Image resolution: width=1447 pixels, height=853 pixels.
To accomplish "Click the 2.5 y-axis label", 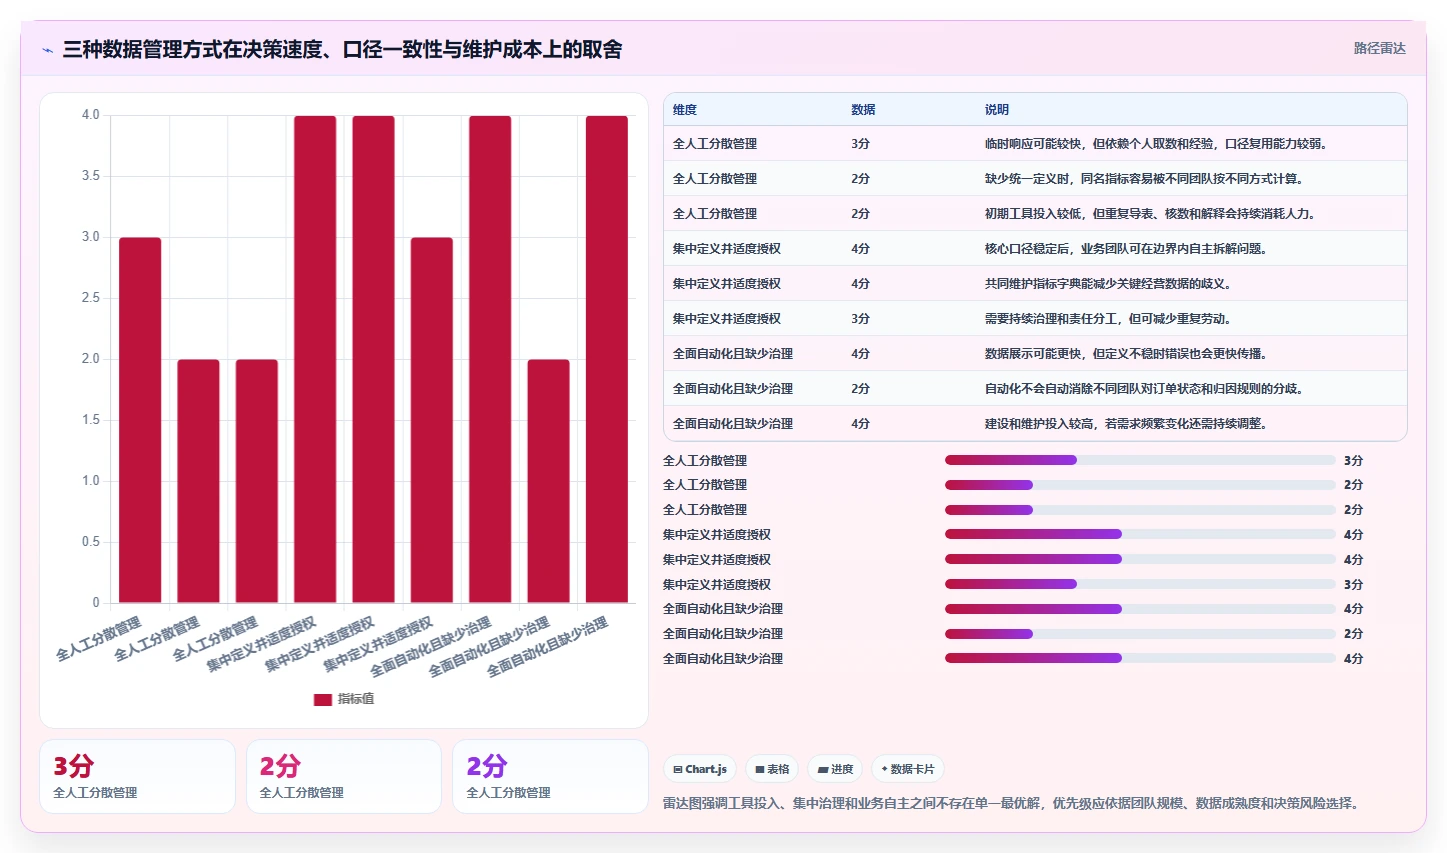I will 91,298.
